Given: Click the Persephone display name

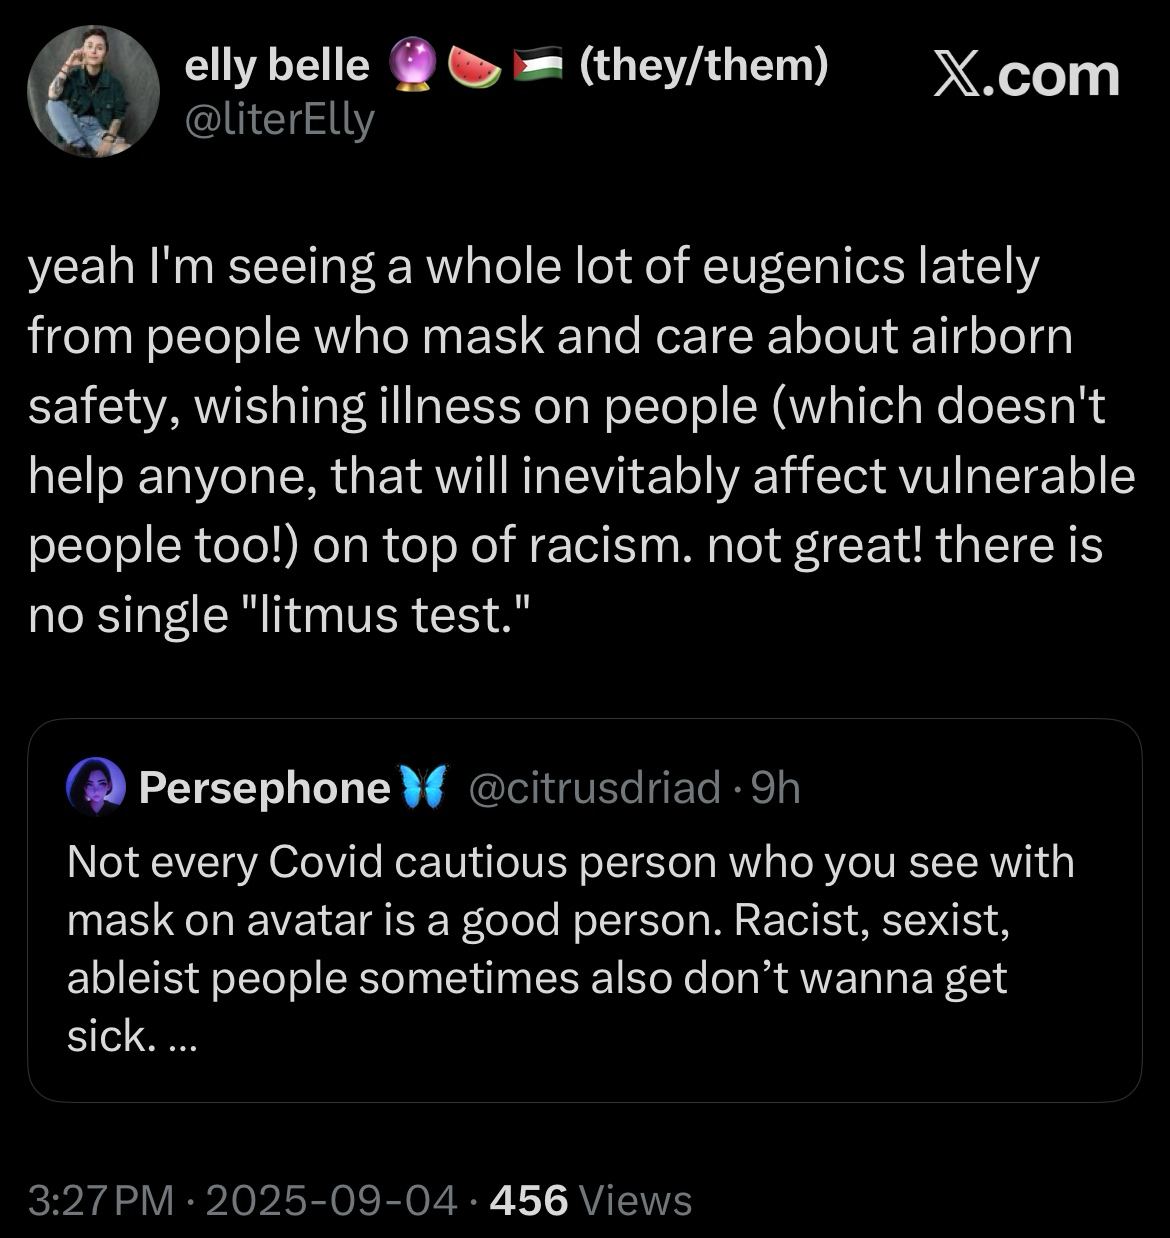Looking at the screenshot, I should pyautogui.click(x=264, y=788).
